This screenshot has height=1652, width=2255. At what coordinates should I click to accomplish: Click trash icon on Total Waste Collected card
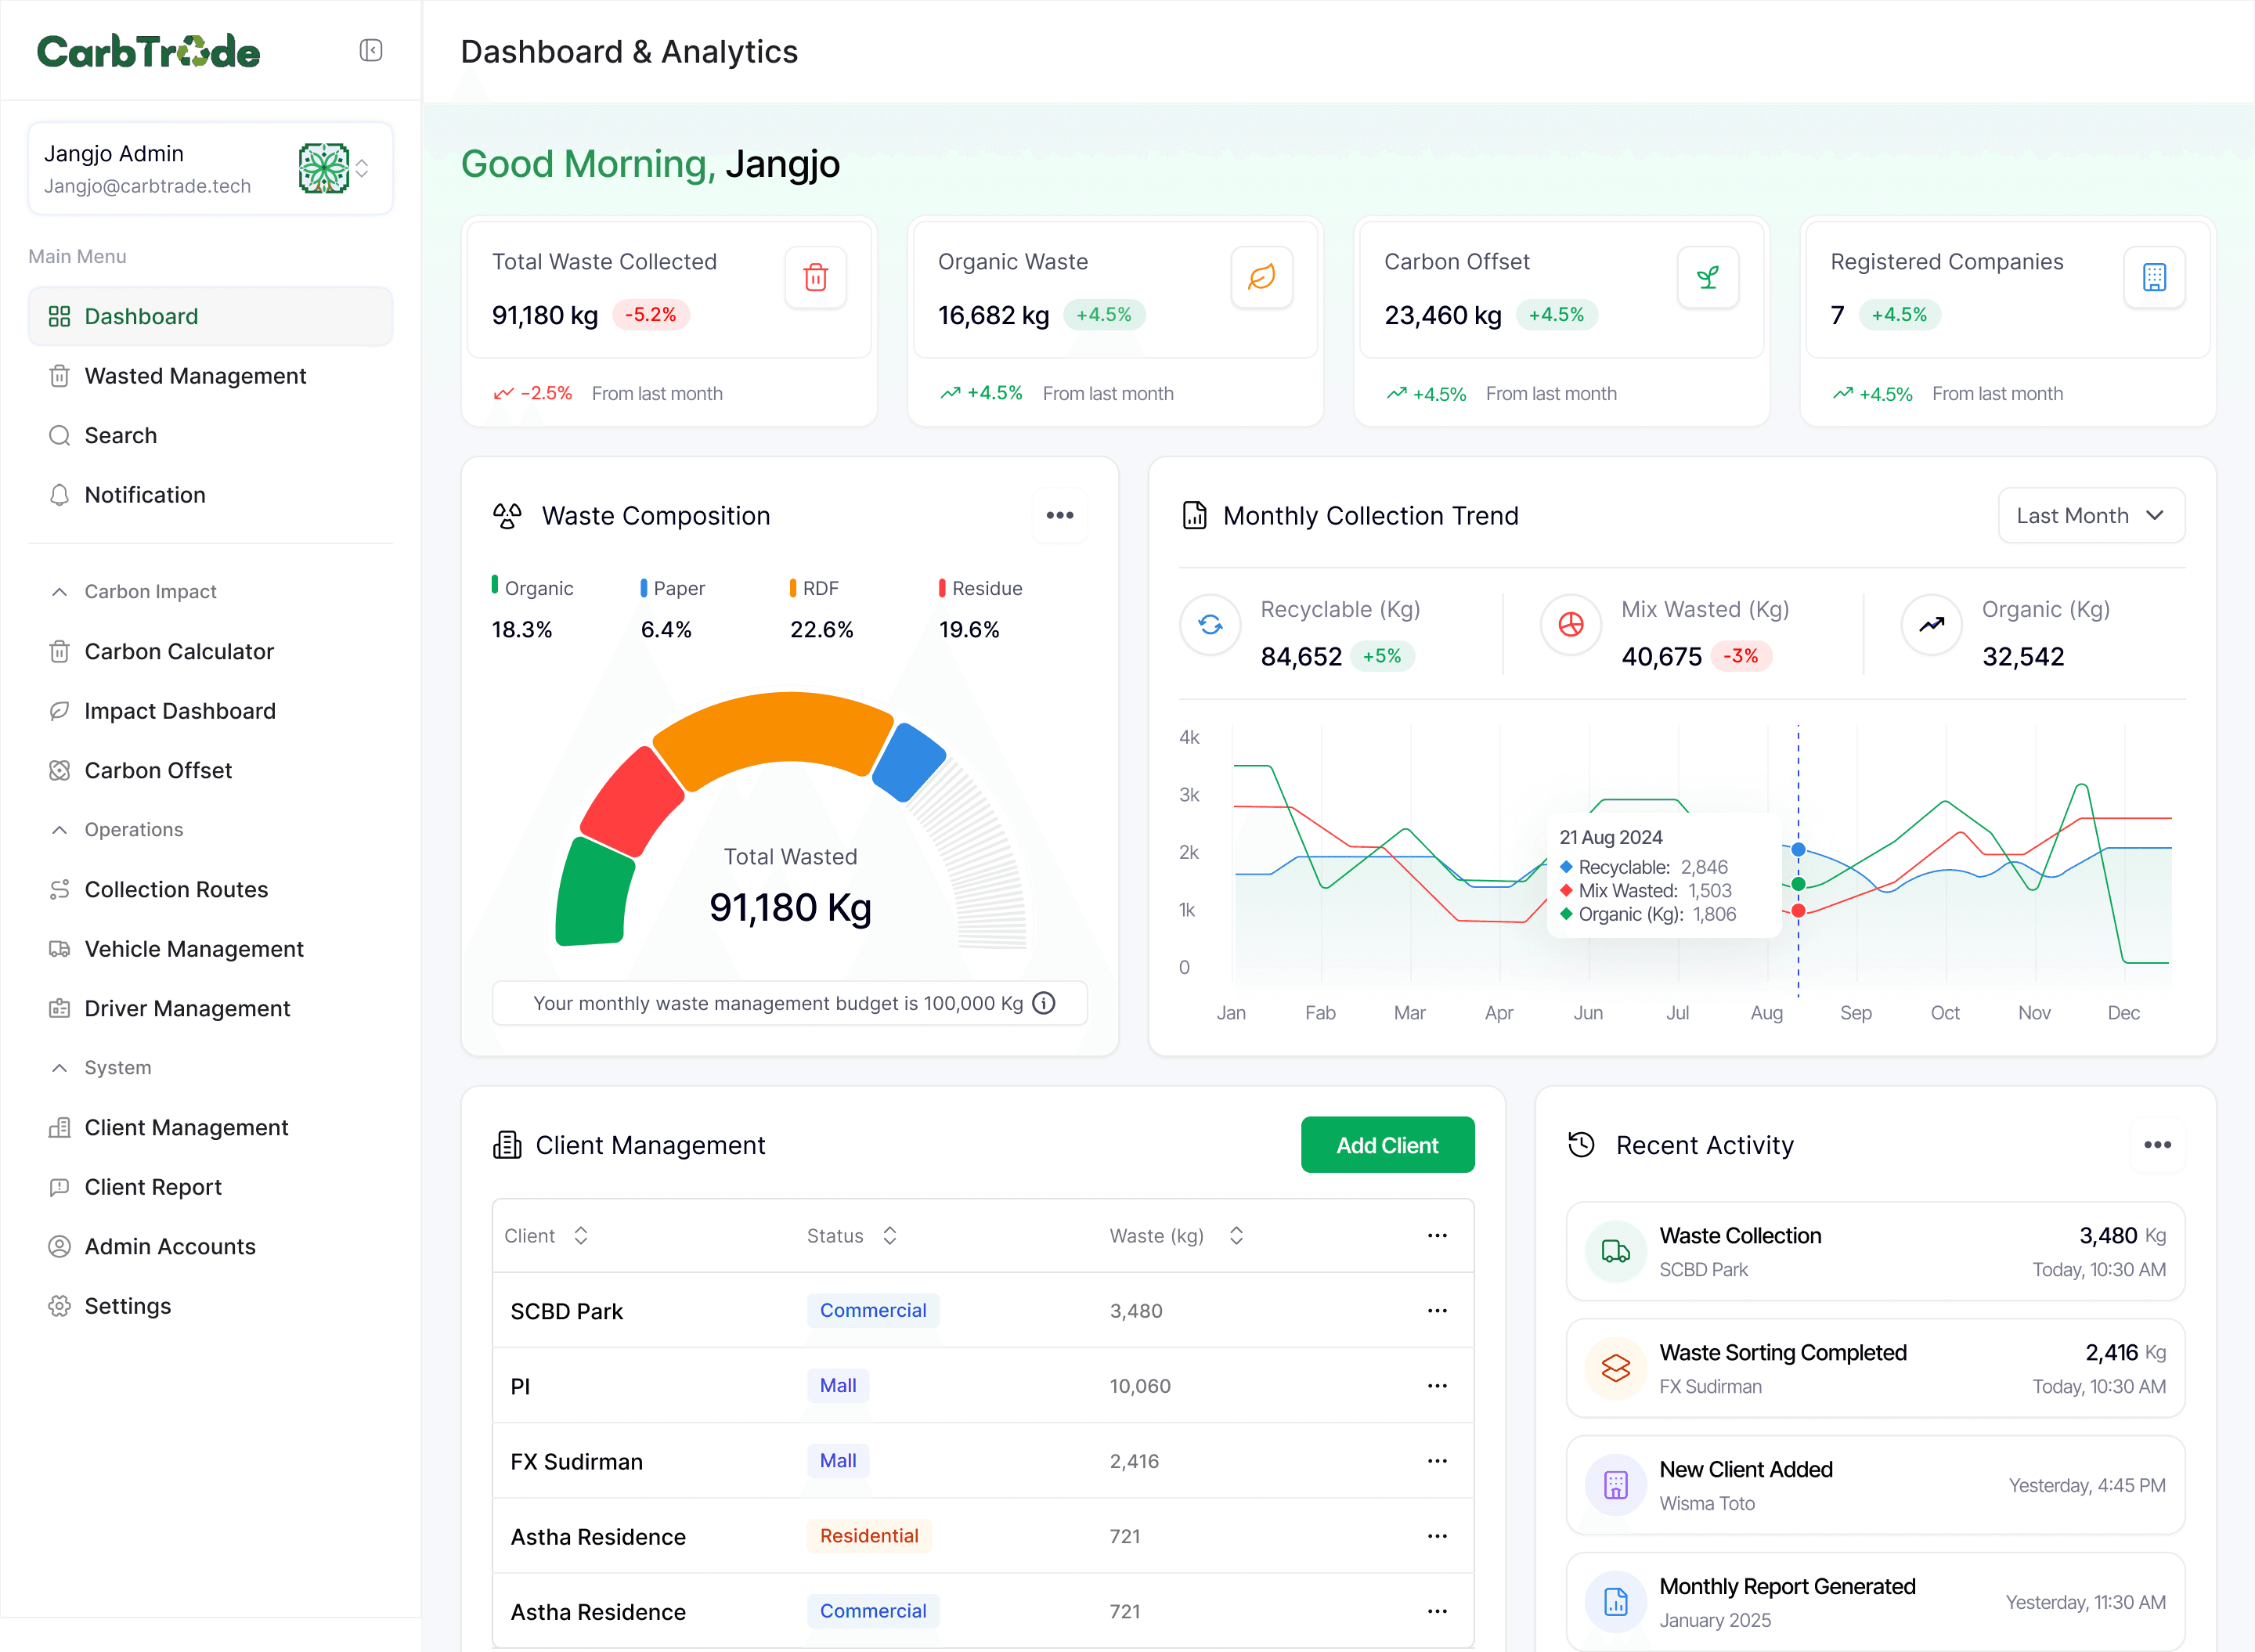(x=815, y=277)
